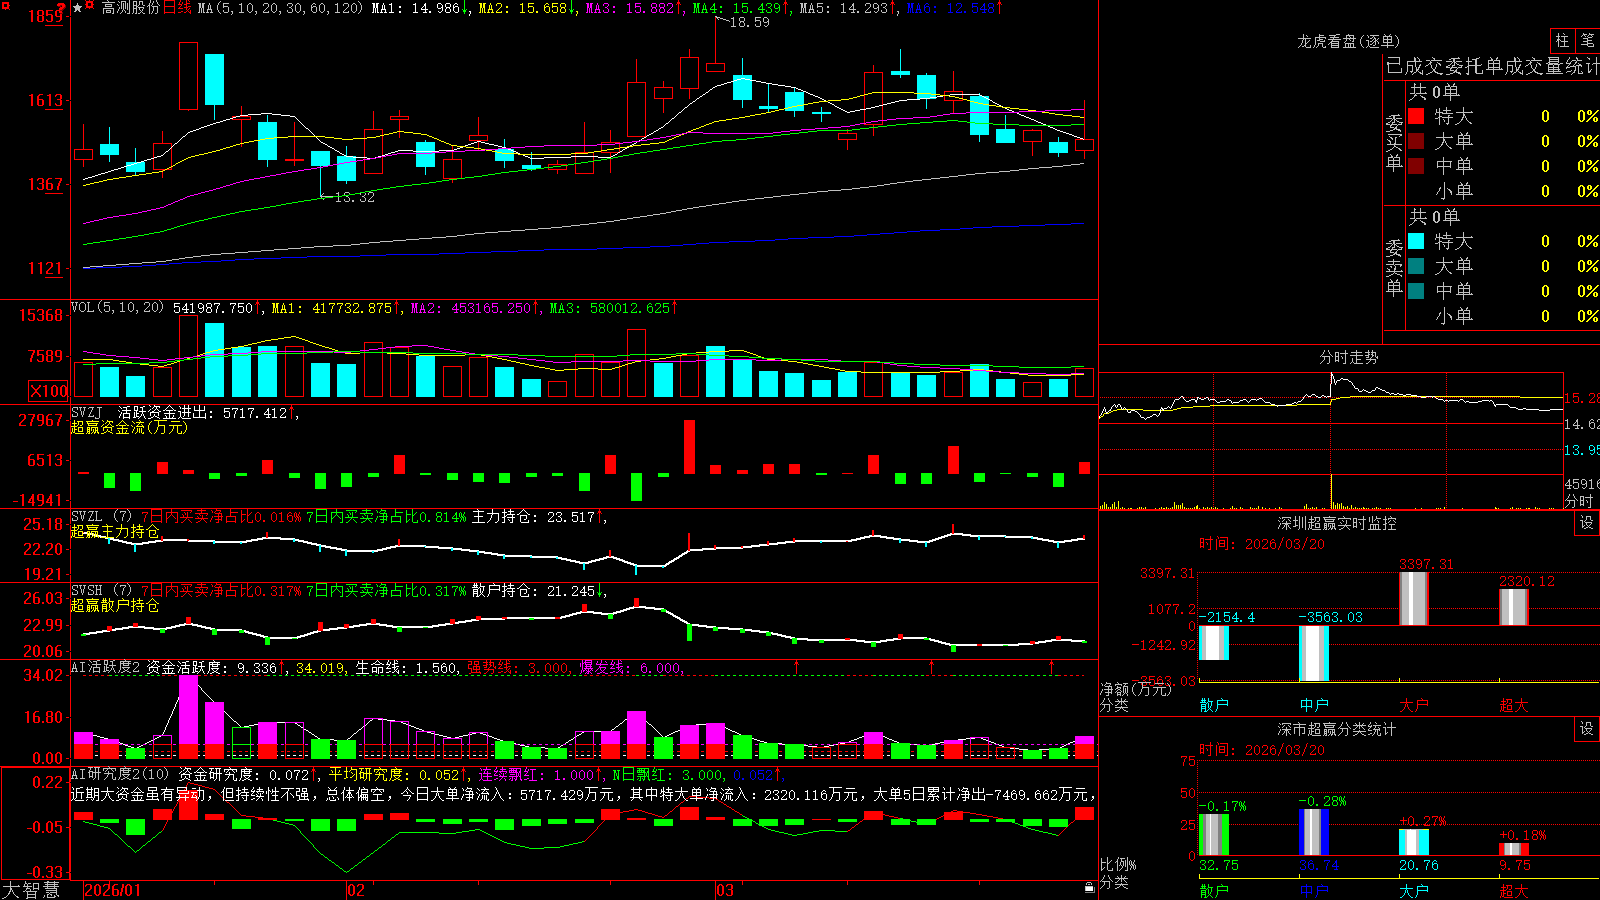Click the 18.59 high price annotation
This screenshot has width=1600, height=900.
click(750, 22)
